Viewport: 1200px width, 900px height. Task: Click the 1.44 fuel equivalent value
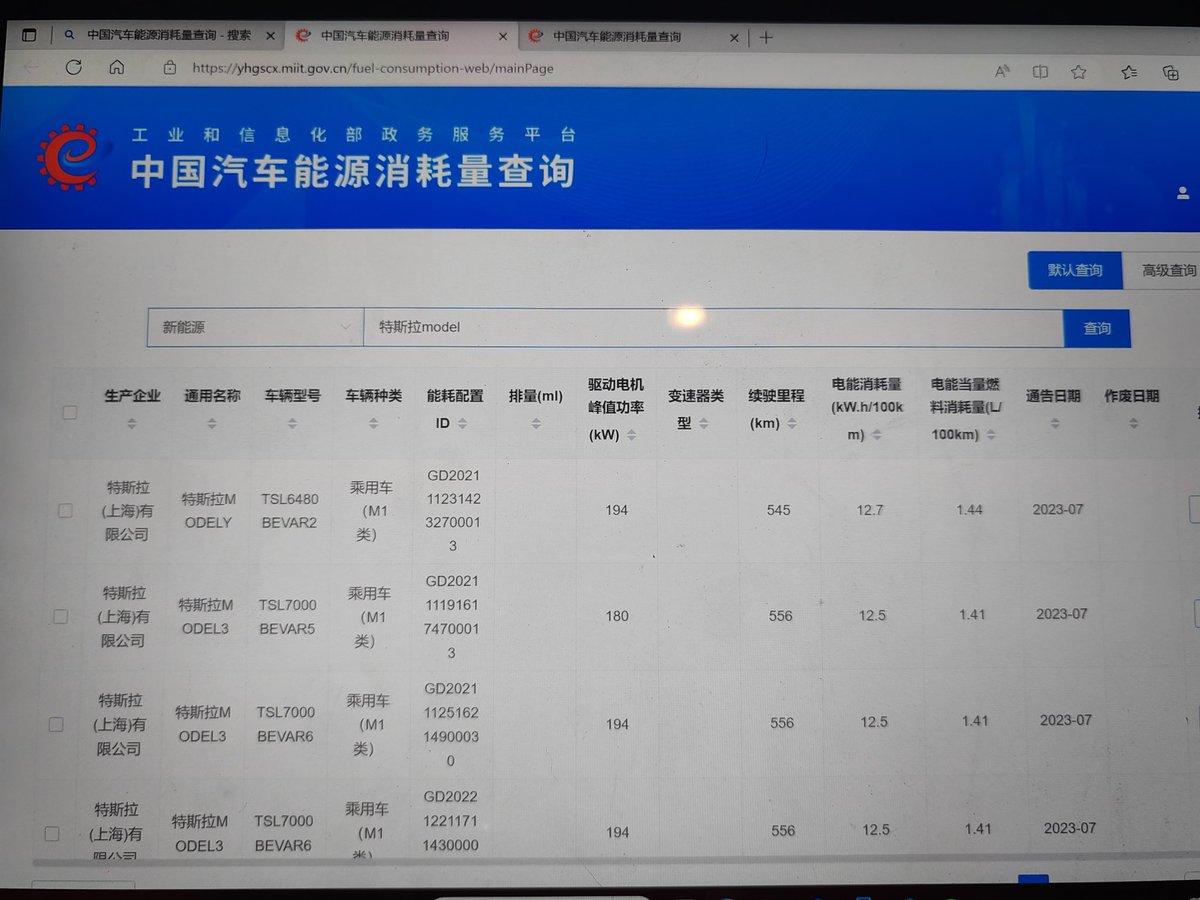pos(969,510)
